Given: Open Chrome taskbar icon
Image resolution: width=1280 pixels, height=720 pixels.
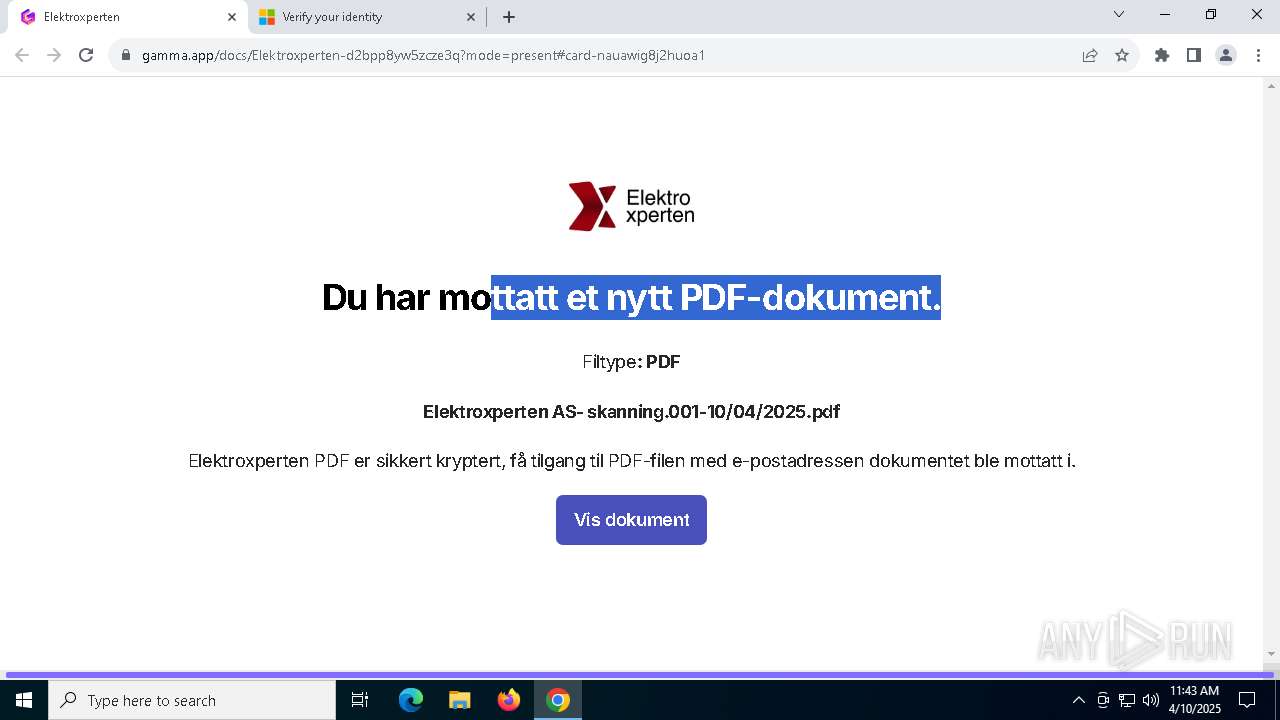Looking at the screenshot, I should (558, 700).
